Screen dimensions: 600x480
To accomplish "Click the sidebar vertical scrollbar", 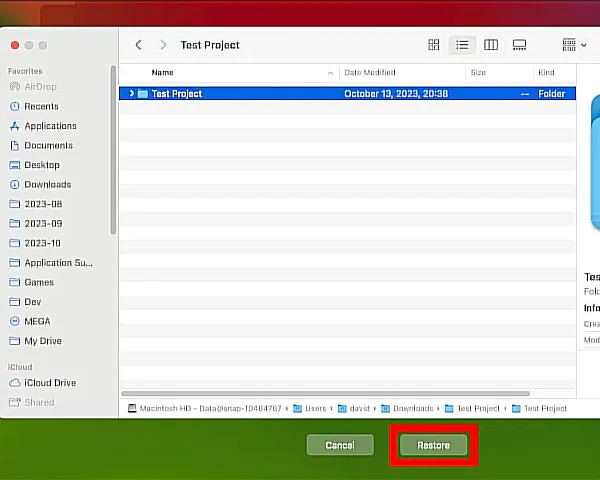I will click(x=113, y=150).
